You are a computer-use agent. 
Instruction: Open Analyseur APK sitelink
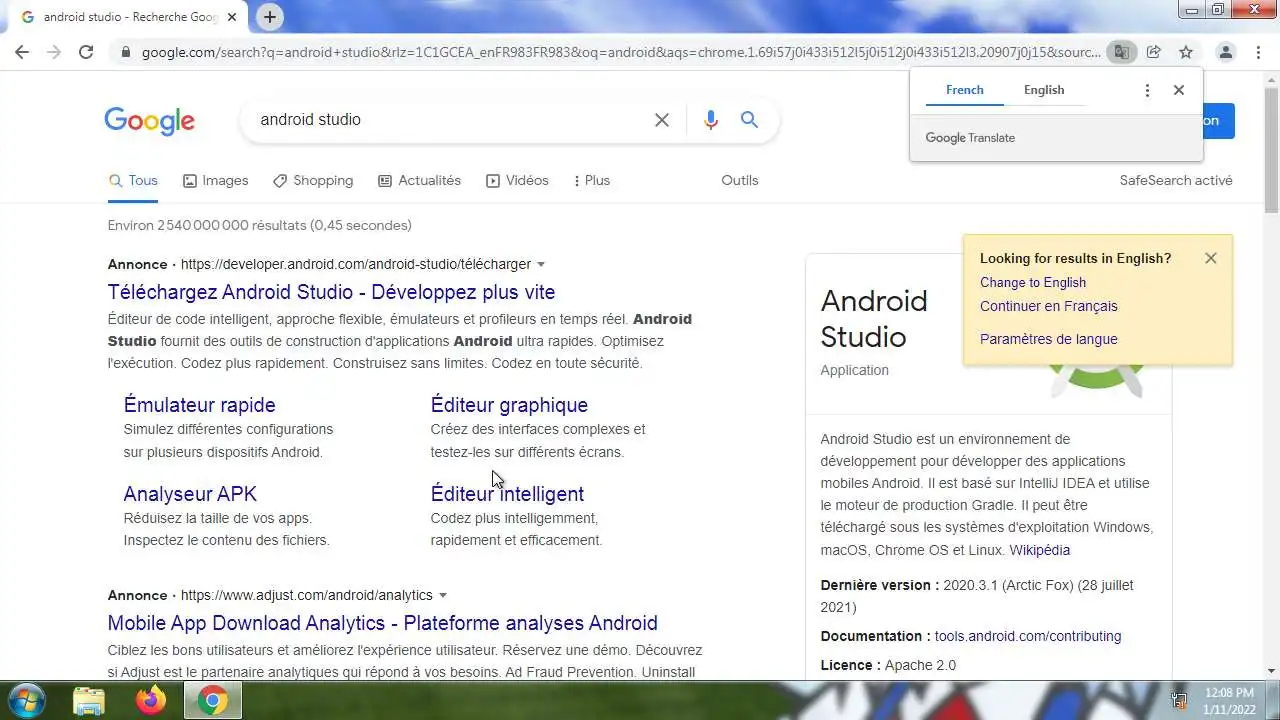click(190, 494)
